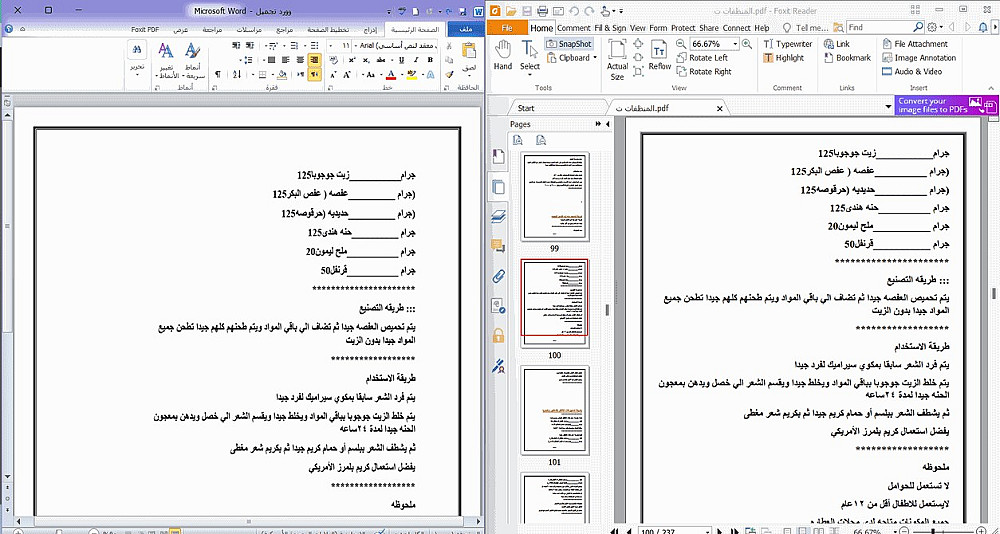Click the Print icon in Foxit quick toolbar
Viewport: 1000px width, 534px height.
coord(543,11)
